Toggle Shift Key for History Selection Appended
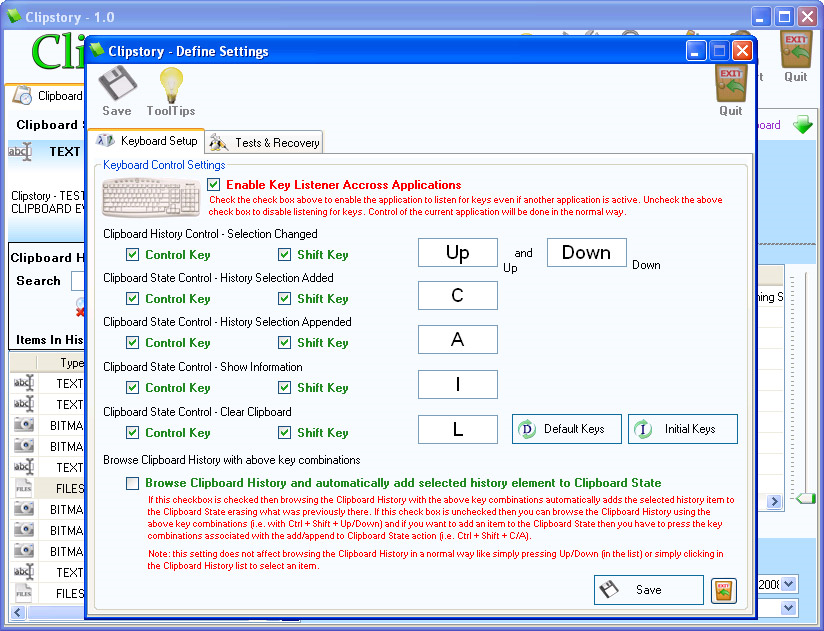Screen dimensions: 824x631 click(284, 343)
